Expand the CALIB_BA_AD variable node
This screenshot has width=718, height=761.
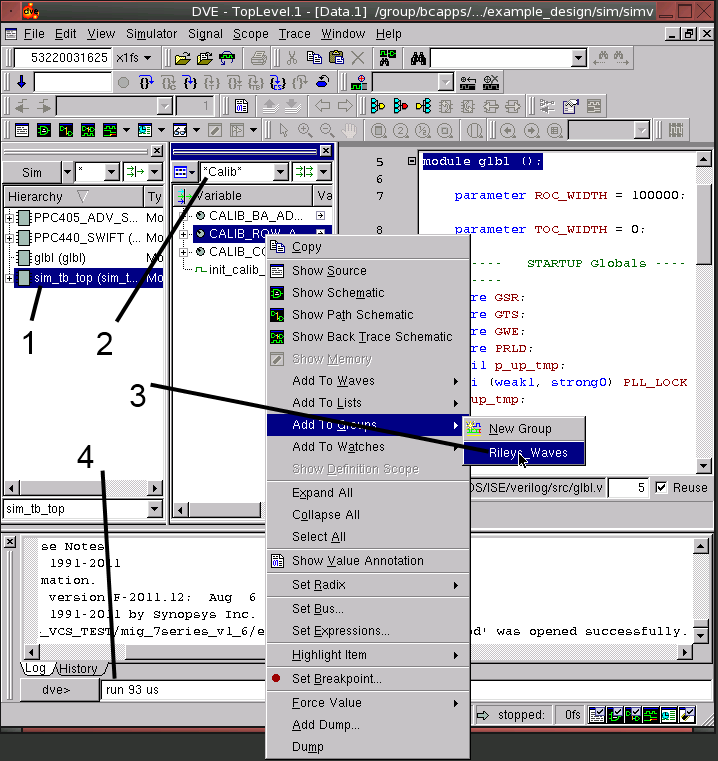pyautogui.click(x=184, y=215)
